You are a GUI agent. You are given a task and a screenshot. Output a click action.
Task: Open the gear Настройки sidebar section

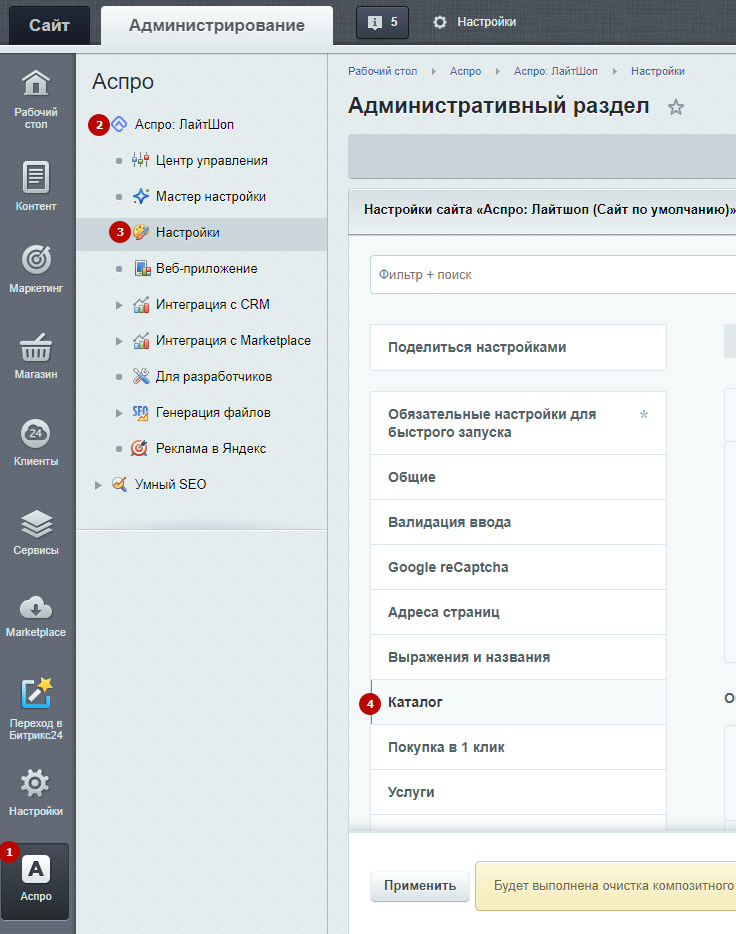[x=36, y=792]
